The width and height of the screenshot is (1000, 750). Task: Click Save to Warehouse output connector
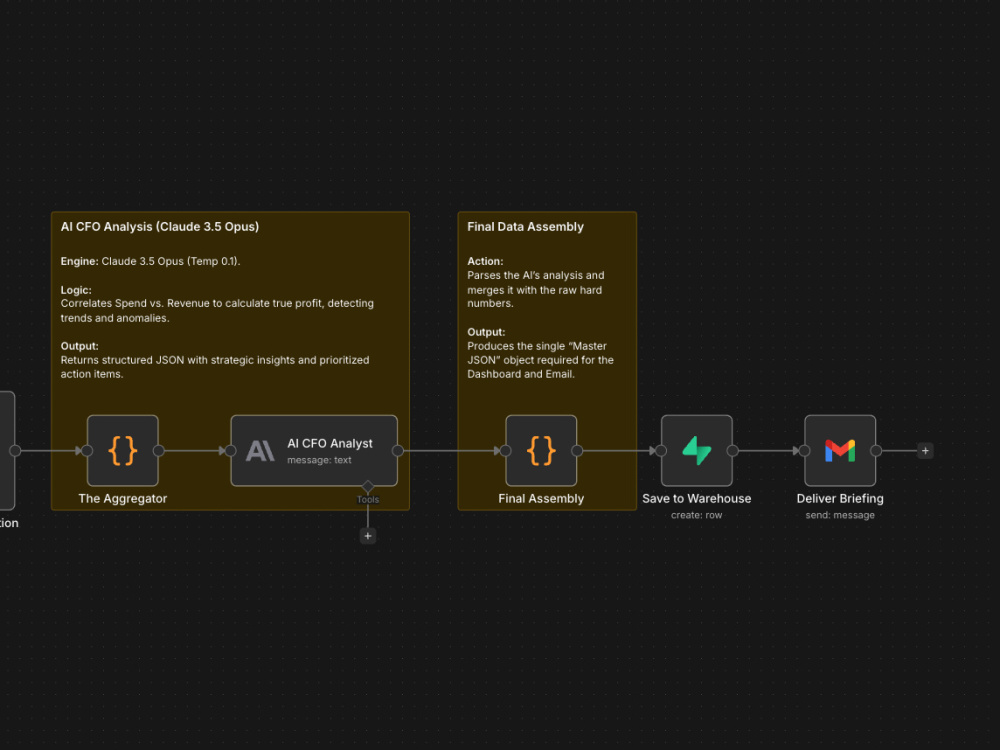[733, 451]
